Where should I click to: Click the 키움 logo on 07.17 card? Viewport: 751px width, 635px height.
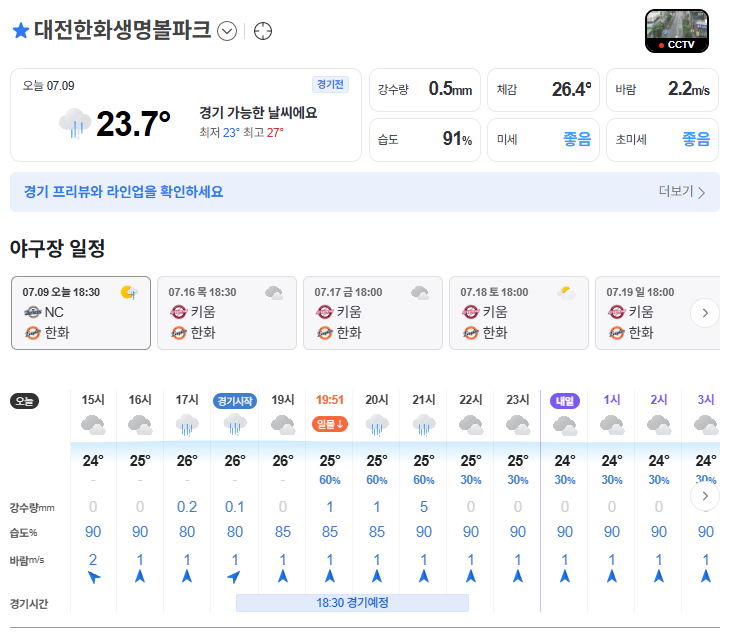point(324,312)
